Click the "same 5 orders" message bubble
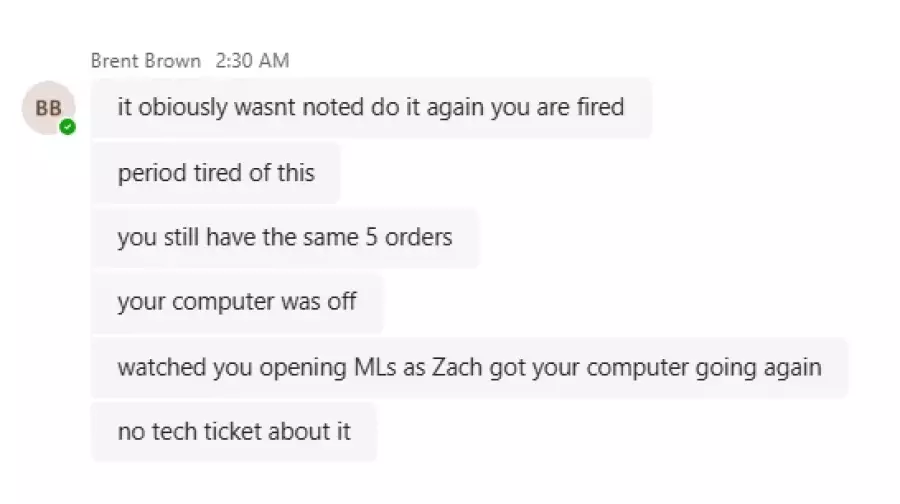The width and height of the screenshot is (900, 504). [285, 238]
